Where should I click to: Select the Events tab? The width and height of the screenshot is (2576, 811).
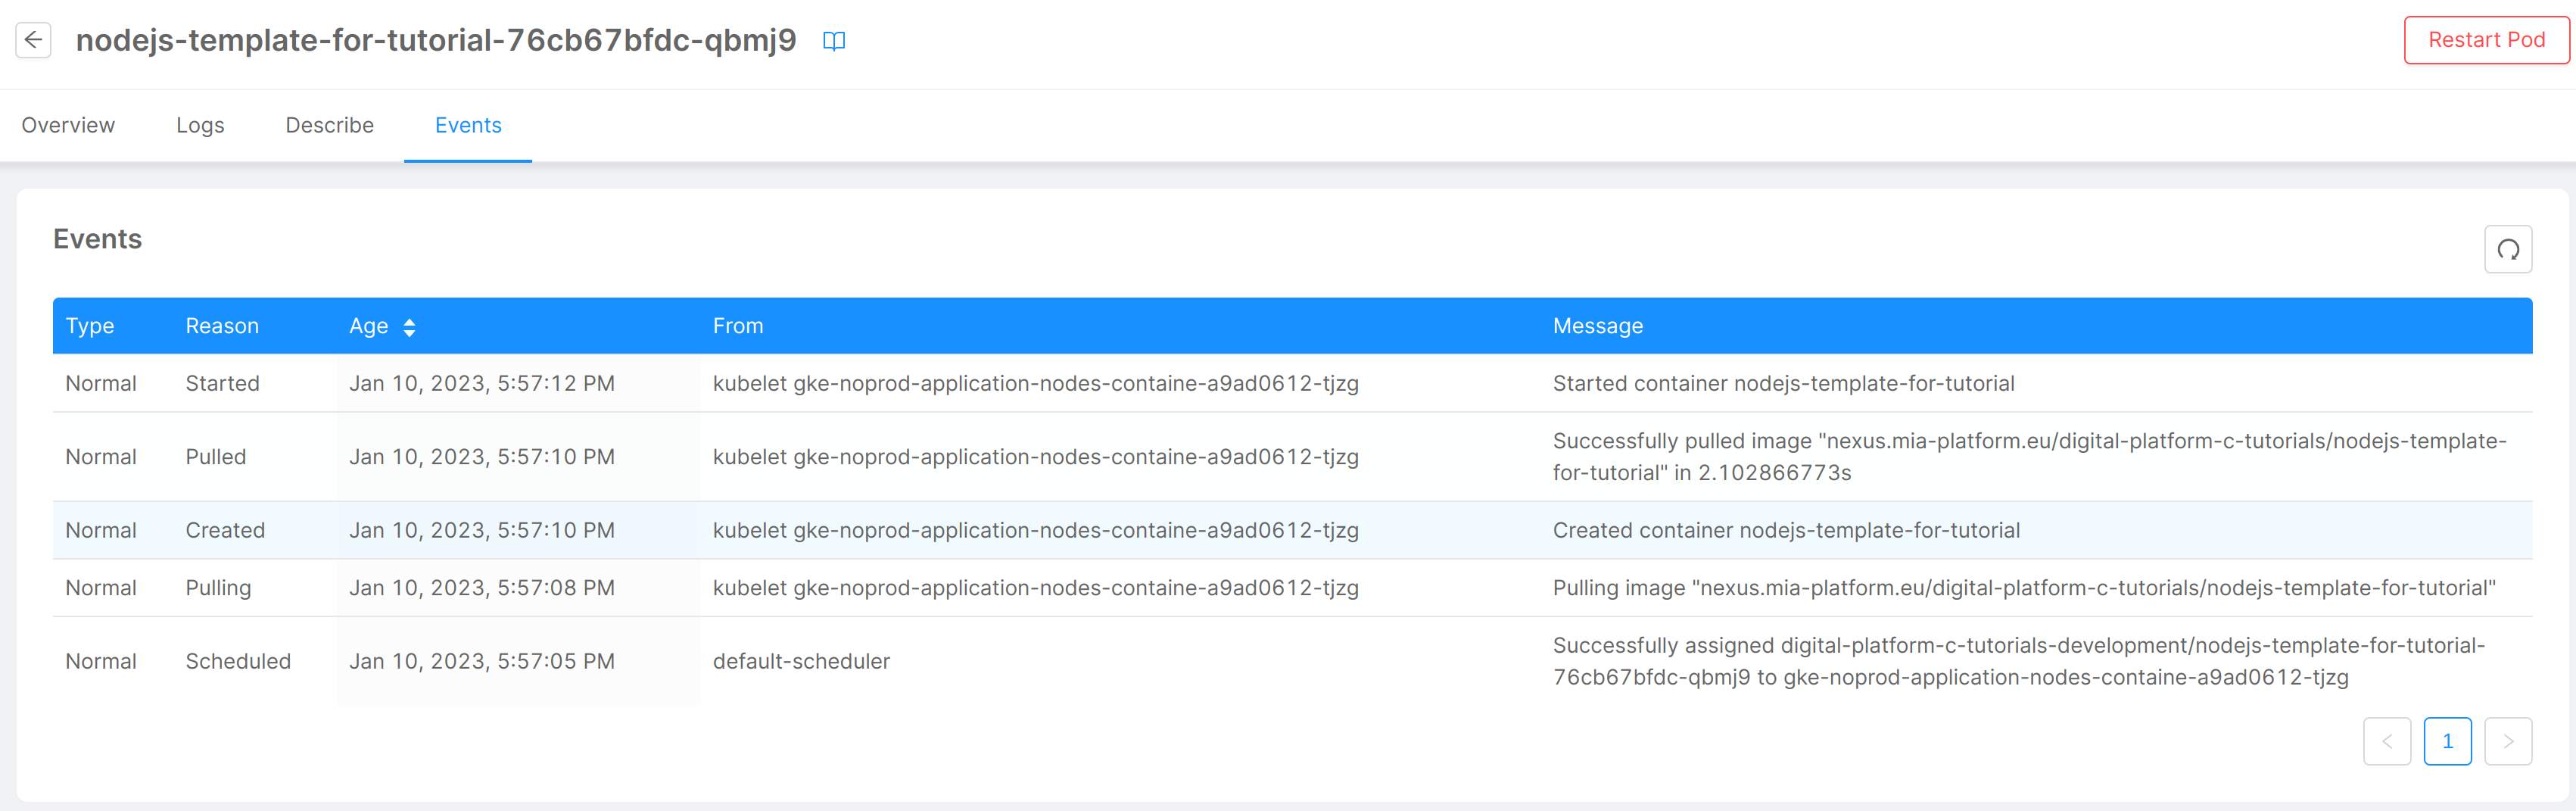pyautogui.click(x=468, y=125)
